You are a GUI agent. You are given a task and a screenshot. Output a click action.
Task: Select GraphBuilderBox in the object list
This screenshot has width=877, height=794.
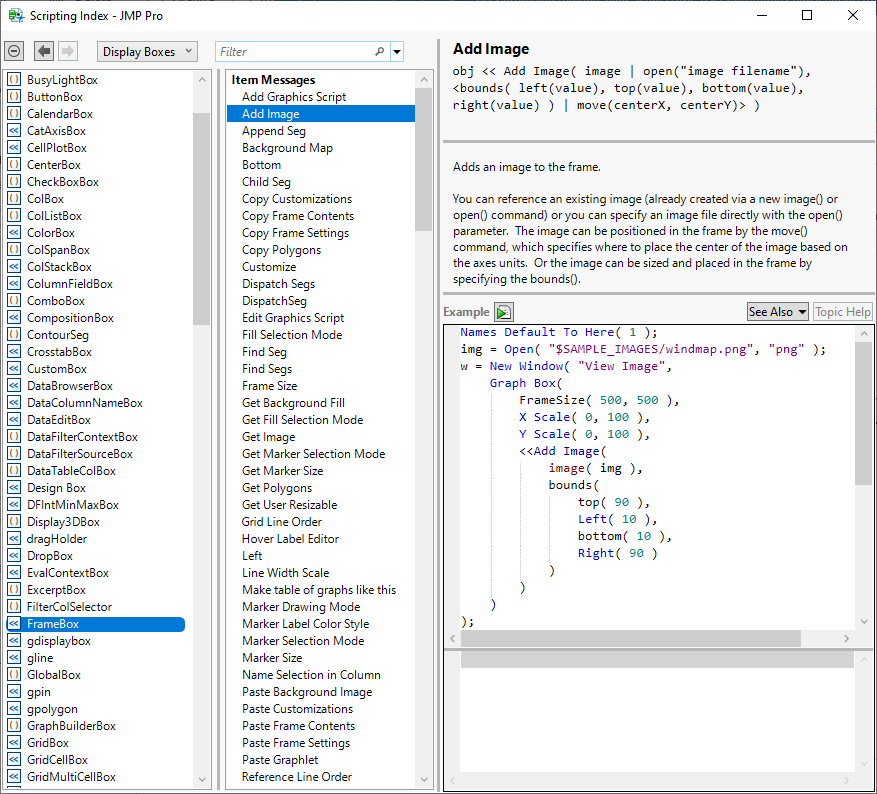pos(71,726)
